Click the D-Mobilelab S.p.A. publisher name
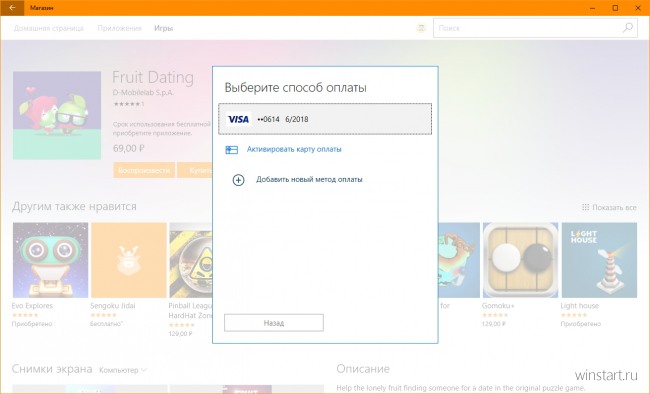Image resolution: width=650 pixels, height=394 pixels. pyautogui.click(x=143, y=92)
